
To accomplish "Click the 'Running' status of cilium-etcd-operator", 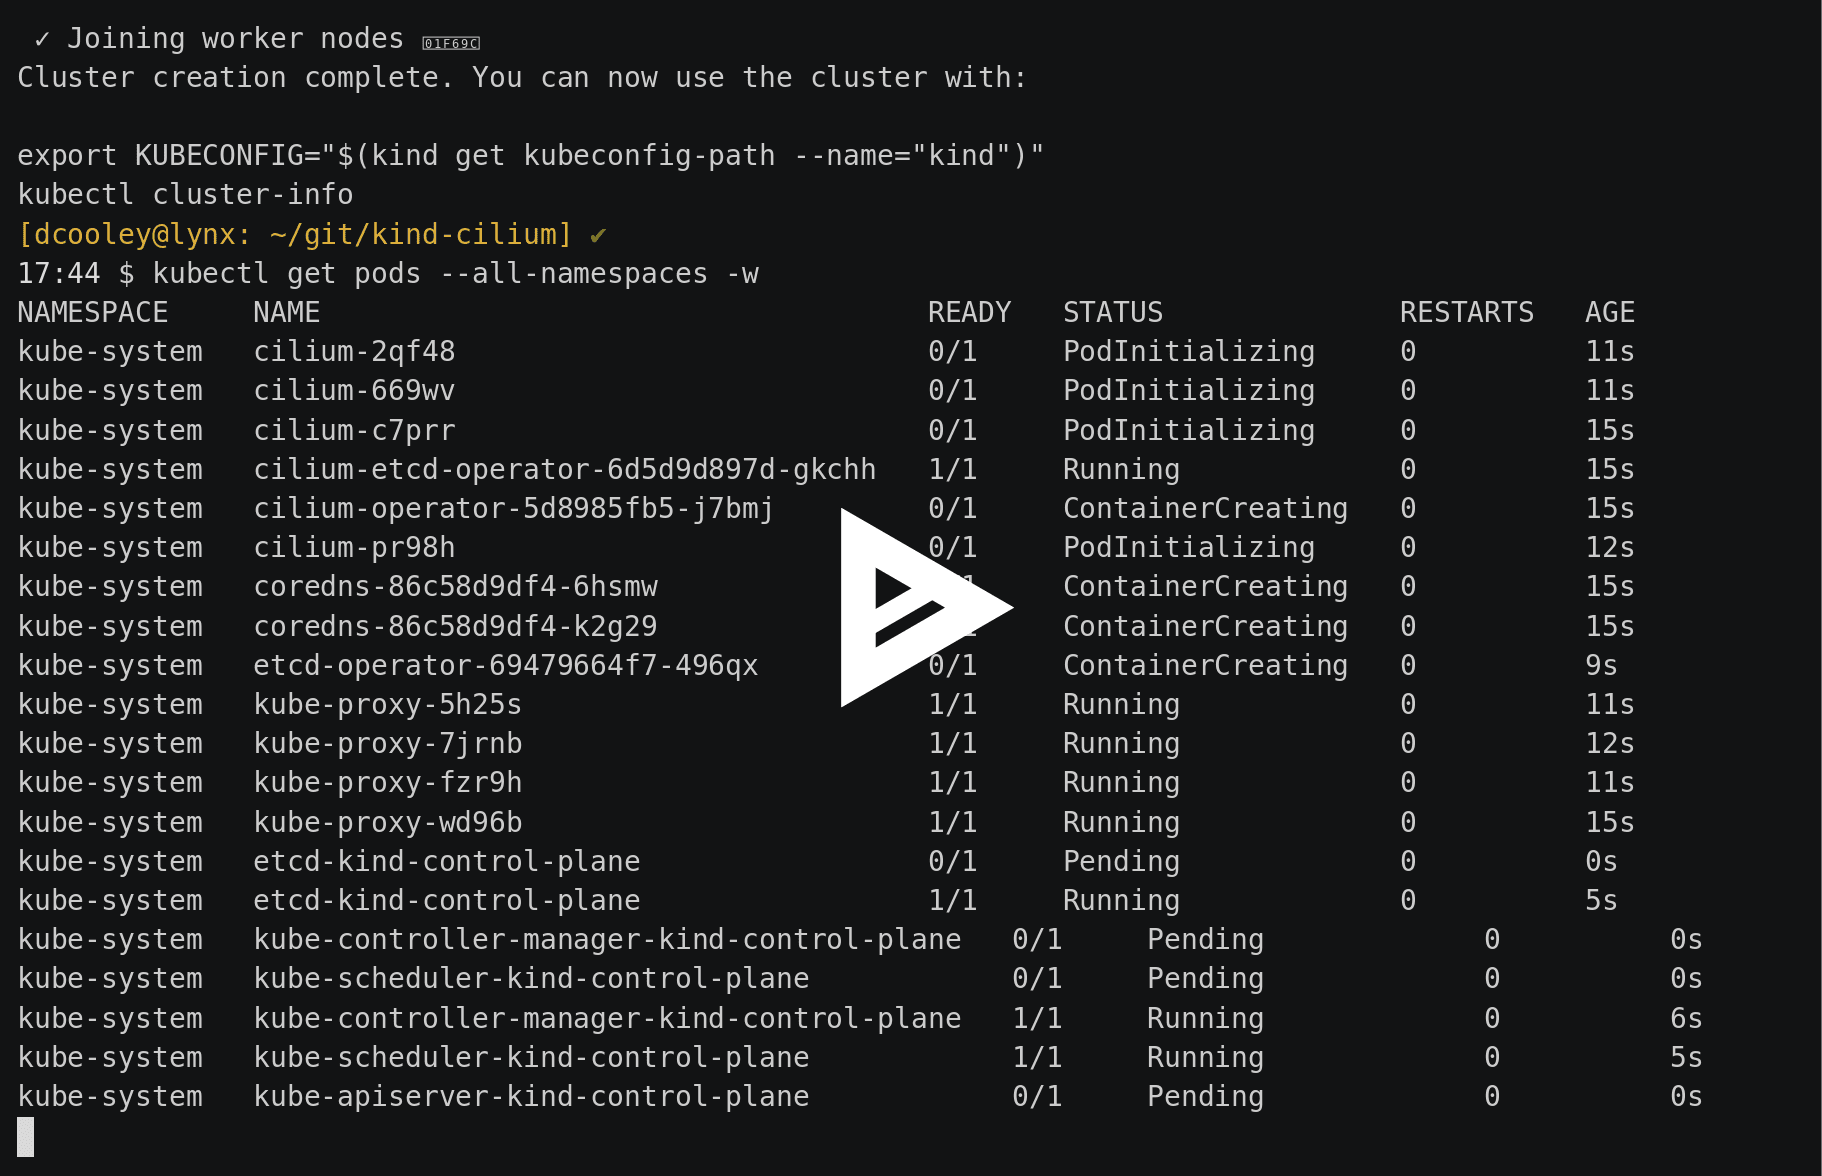I will (1121, 470).
